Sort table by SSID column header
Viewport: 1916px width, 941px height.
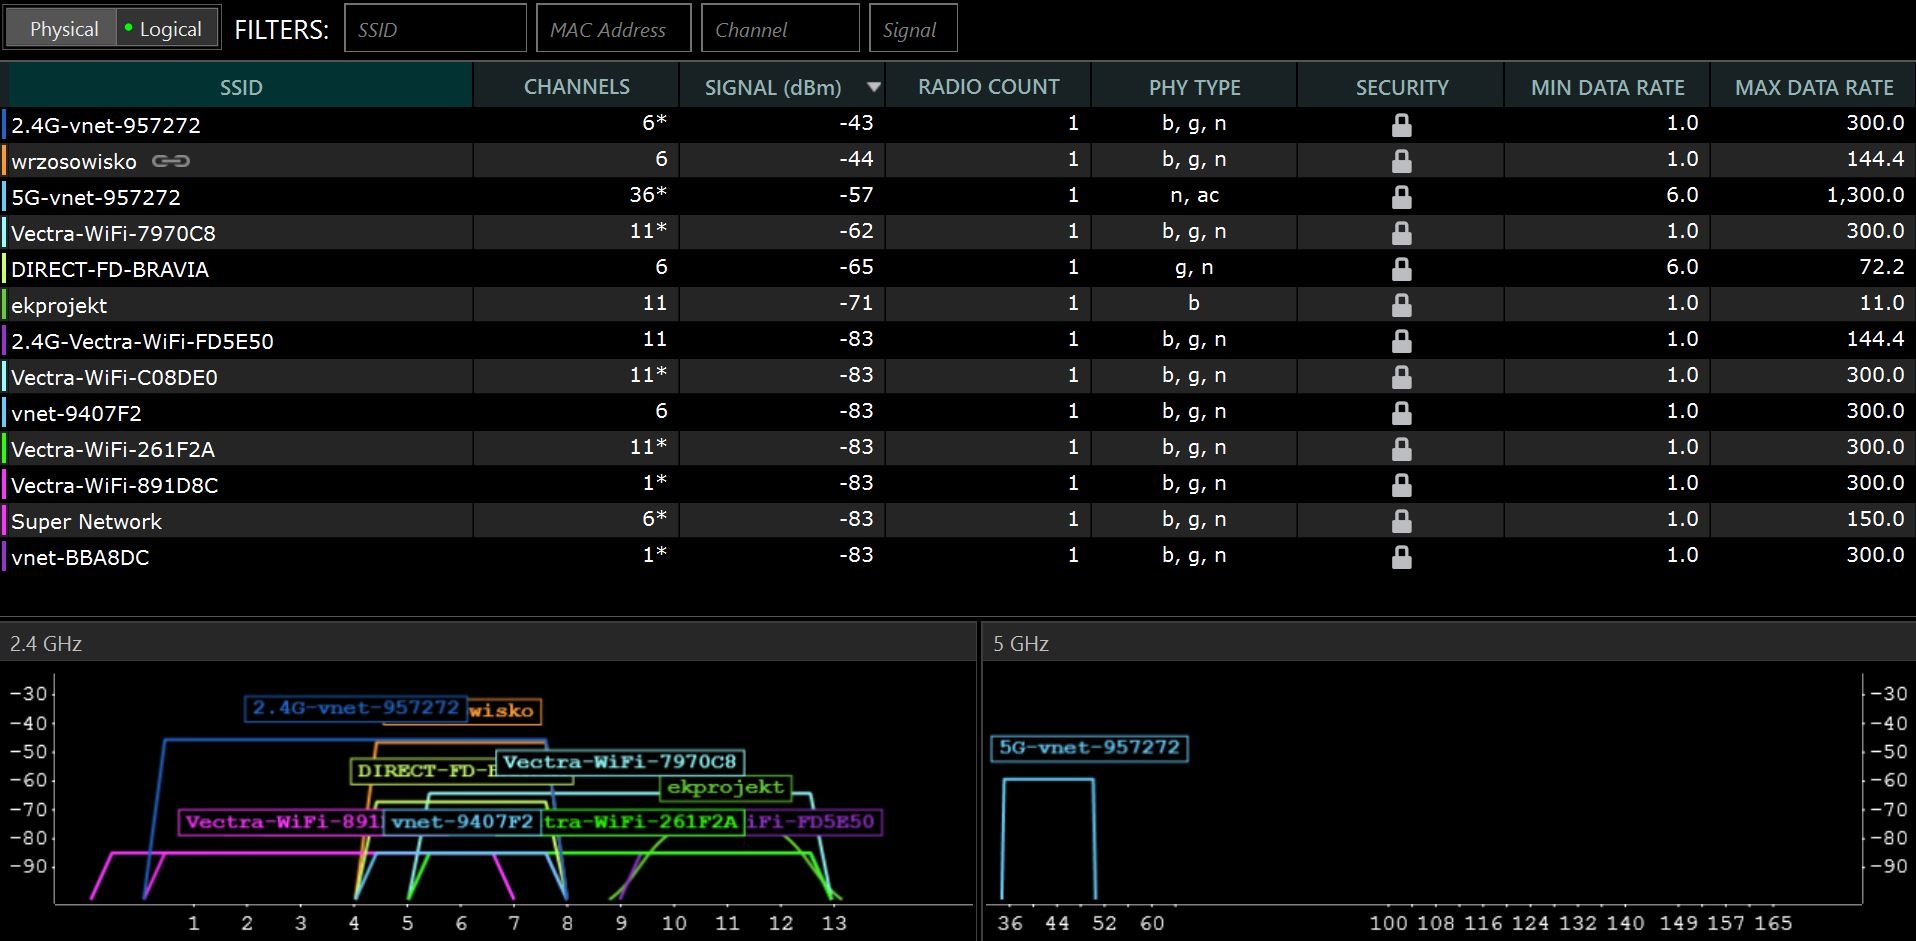tap(240, 87)
